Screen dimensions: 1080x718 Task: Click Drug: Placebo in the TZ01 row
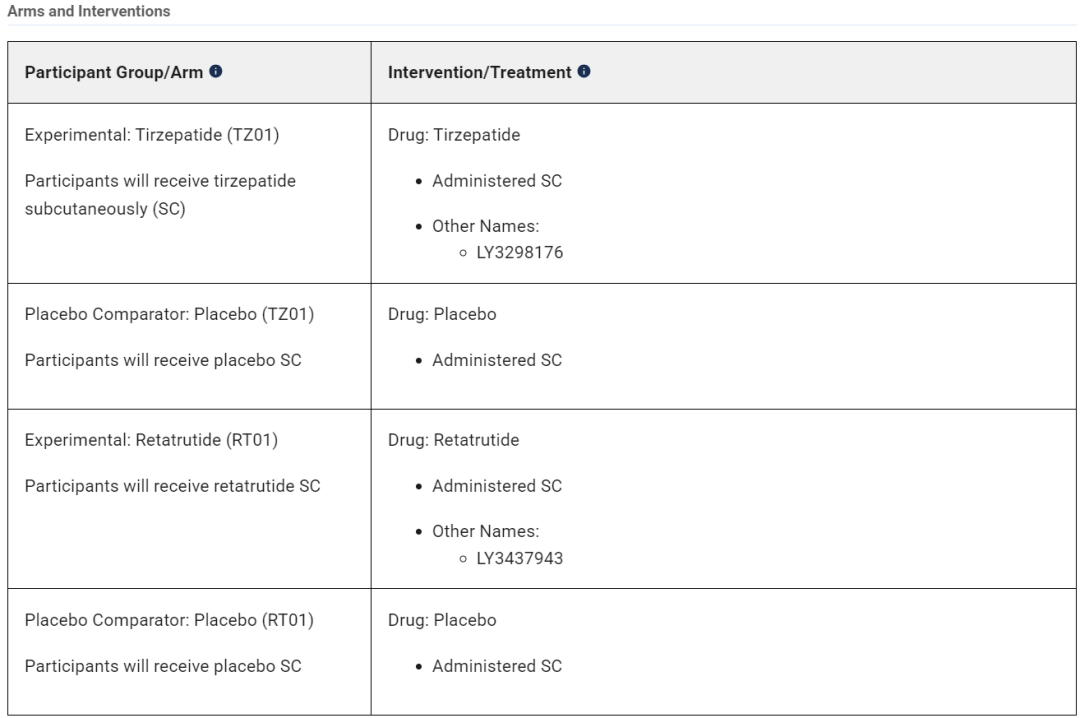coord(442,314)
